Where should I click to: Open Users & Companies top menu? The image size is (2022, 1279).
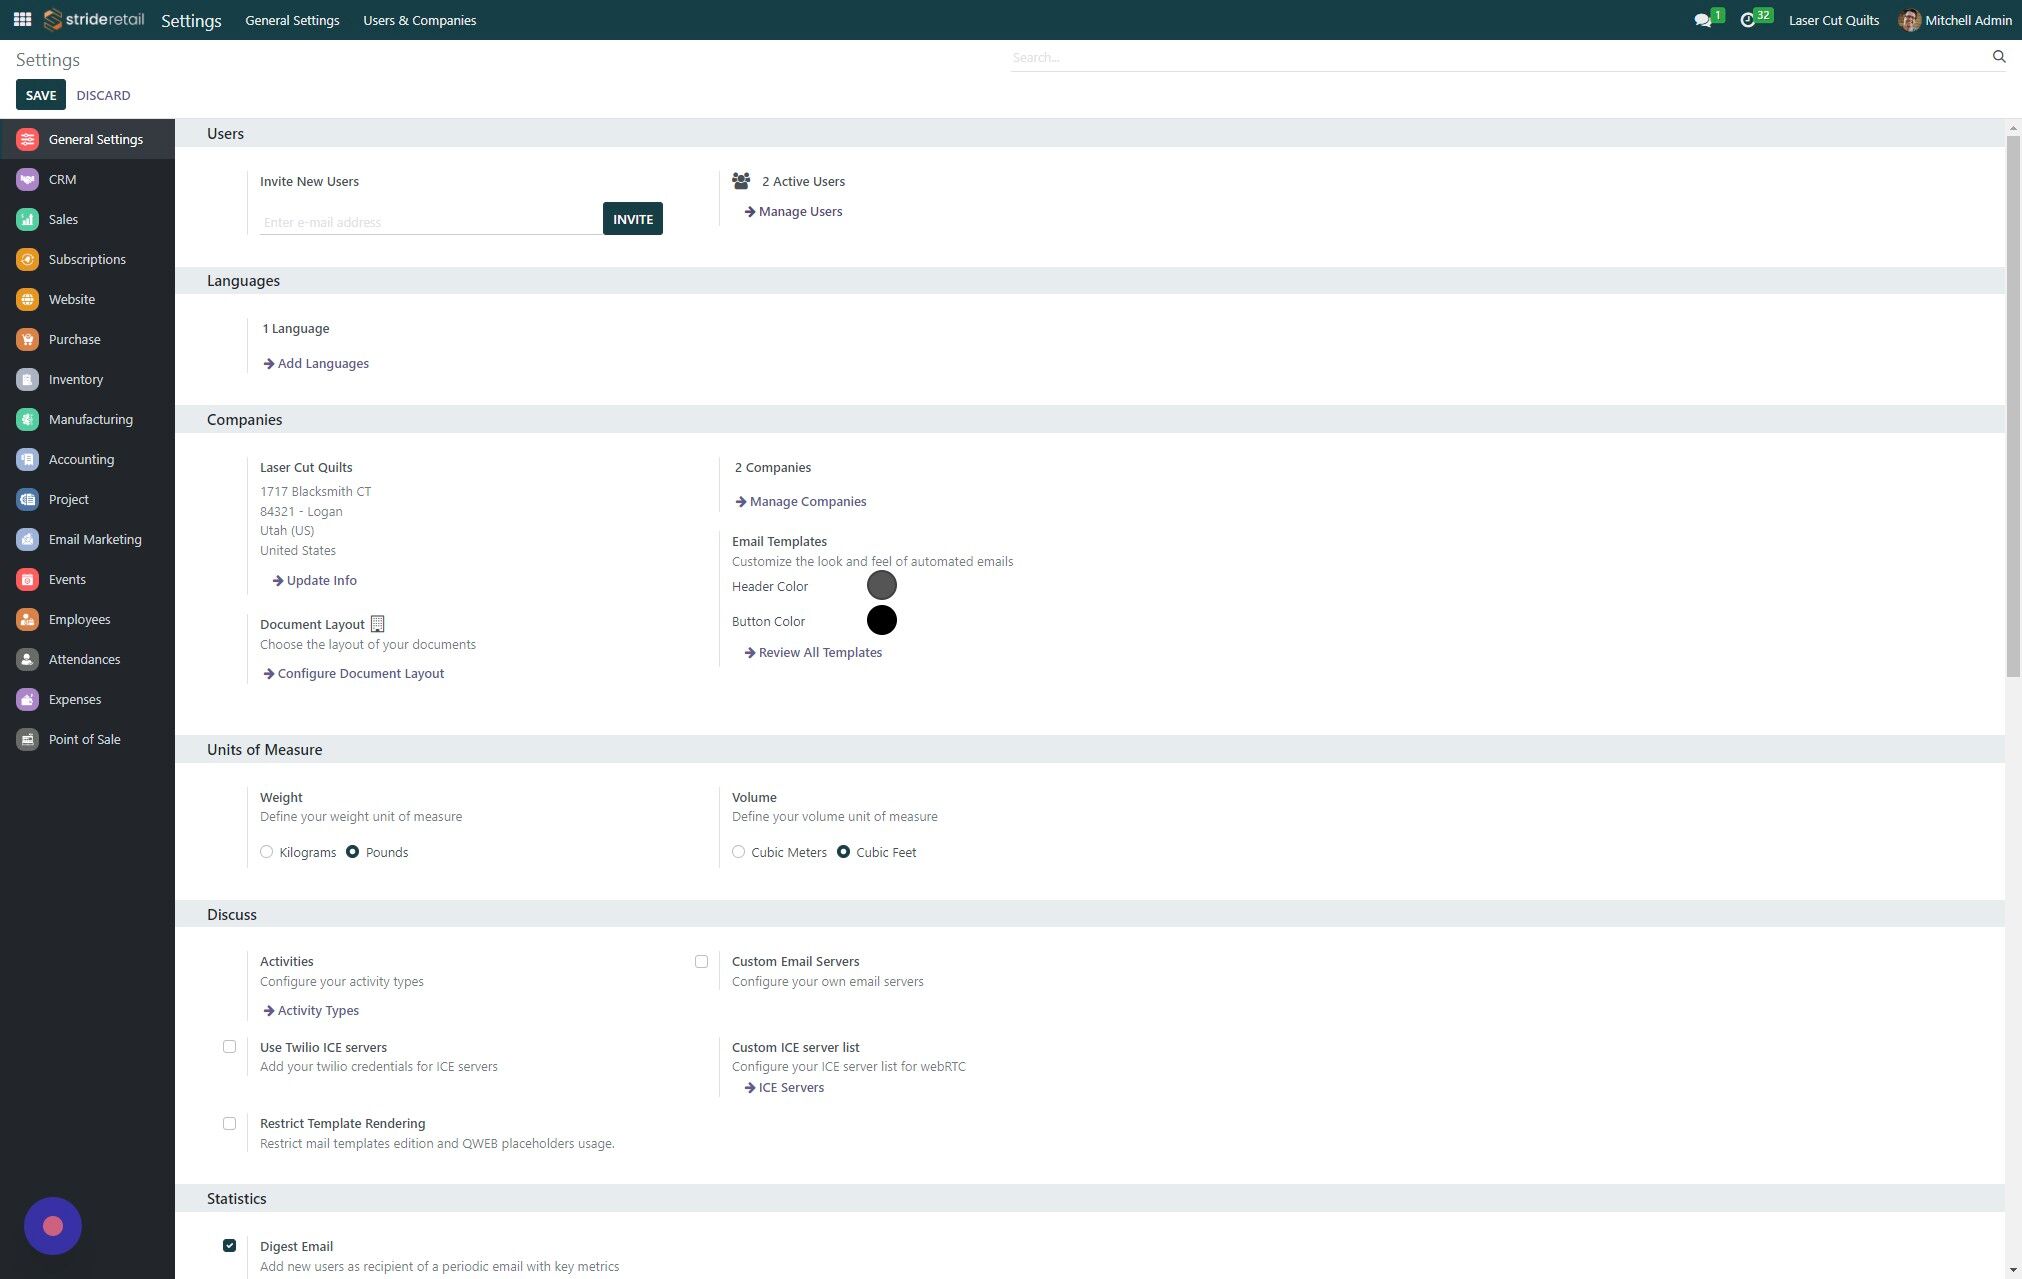point(419,20)
